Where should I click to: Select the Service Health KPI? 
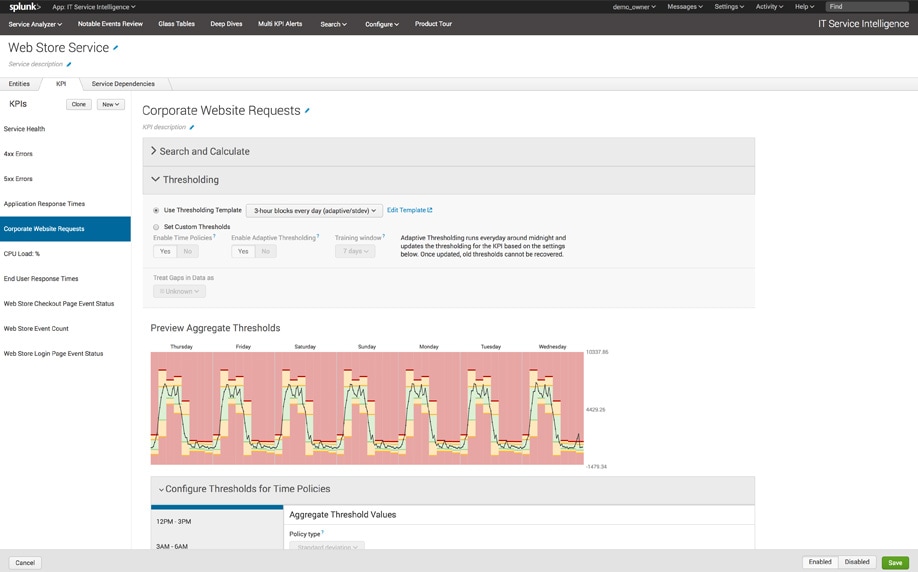pyautogui.click(x=65, y=129)
